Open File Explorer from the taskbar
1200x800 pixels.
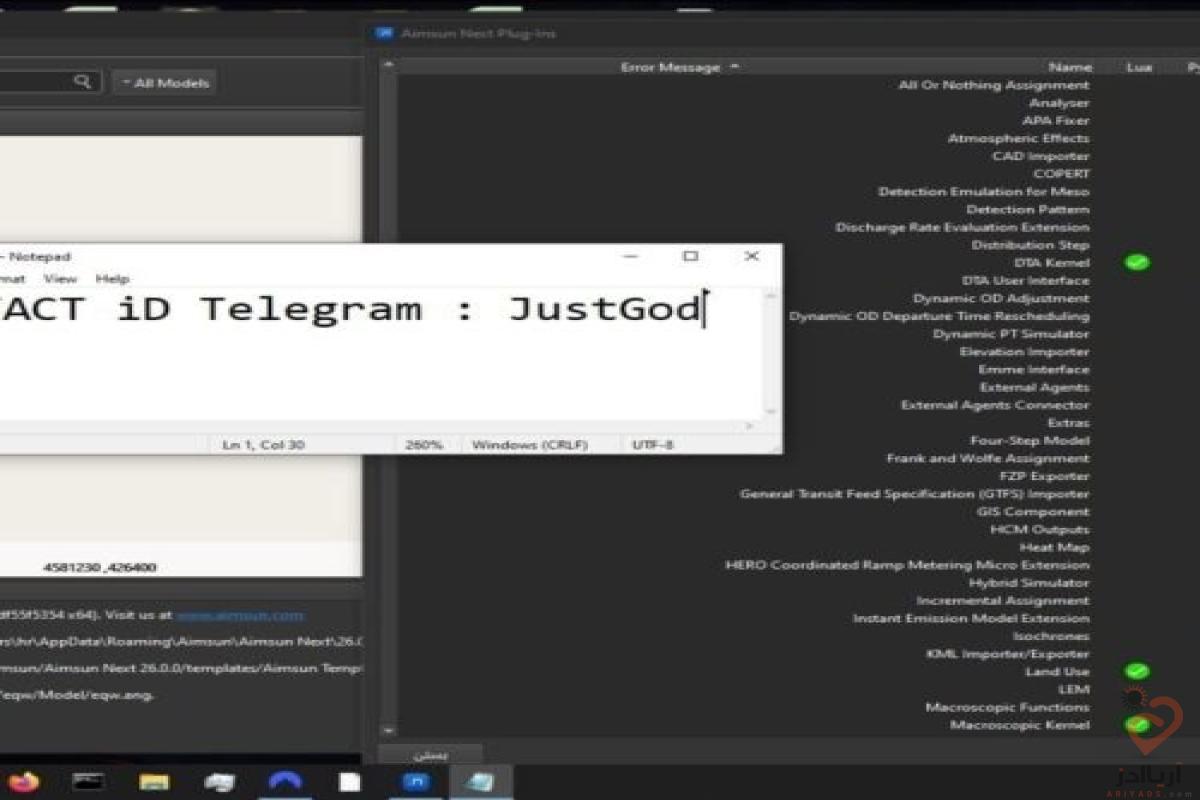pyautogui.click(x=153, y=781)
